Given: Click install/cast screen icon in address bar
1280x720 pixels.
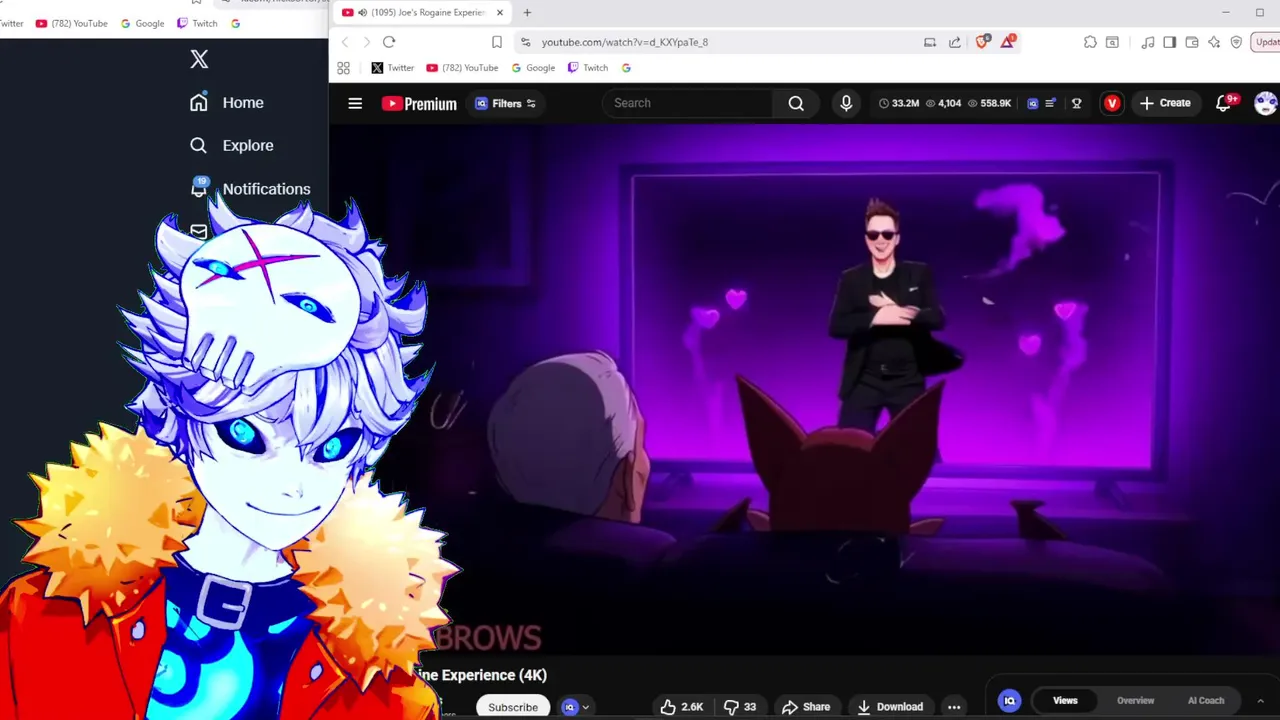Looking at the screenshot, I should 930,42.
